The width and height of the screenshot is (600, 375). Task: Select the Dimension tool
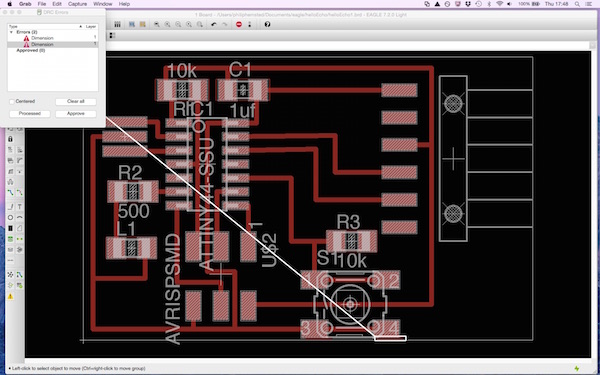click(x=10, y=261)
